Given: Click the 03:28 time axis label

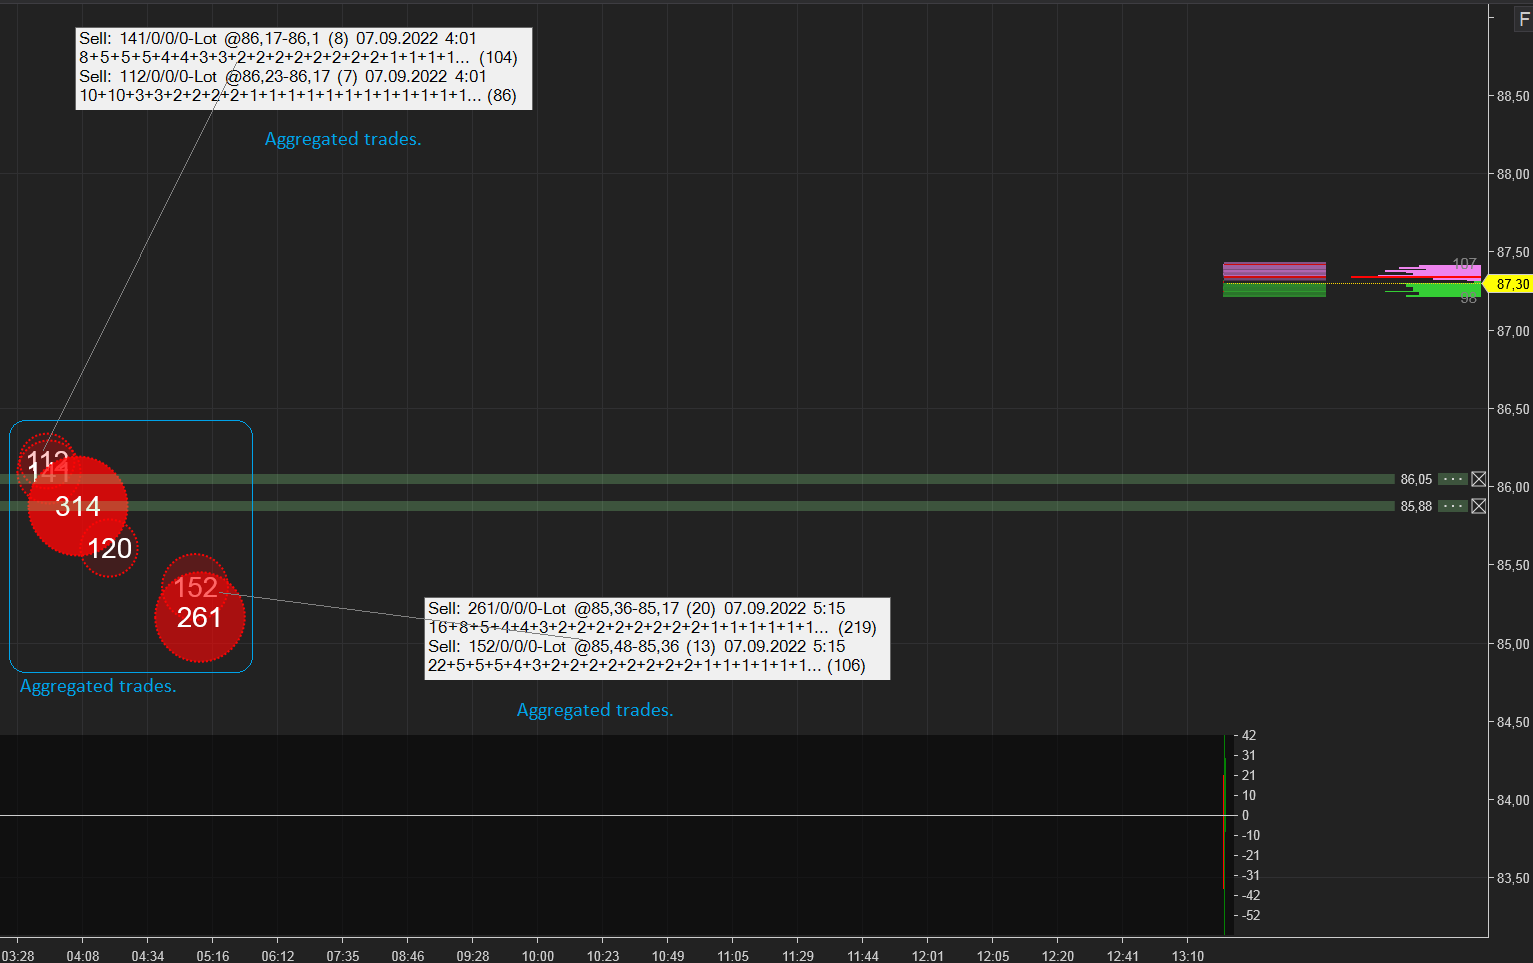Looking at the screenshot, I should 18,956.
